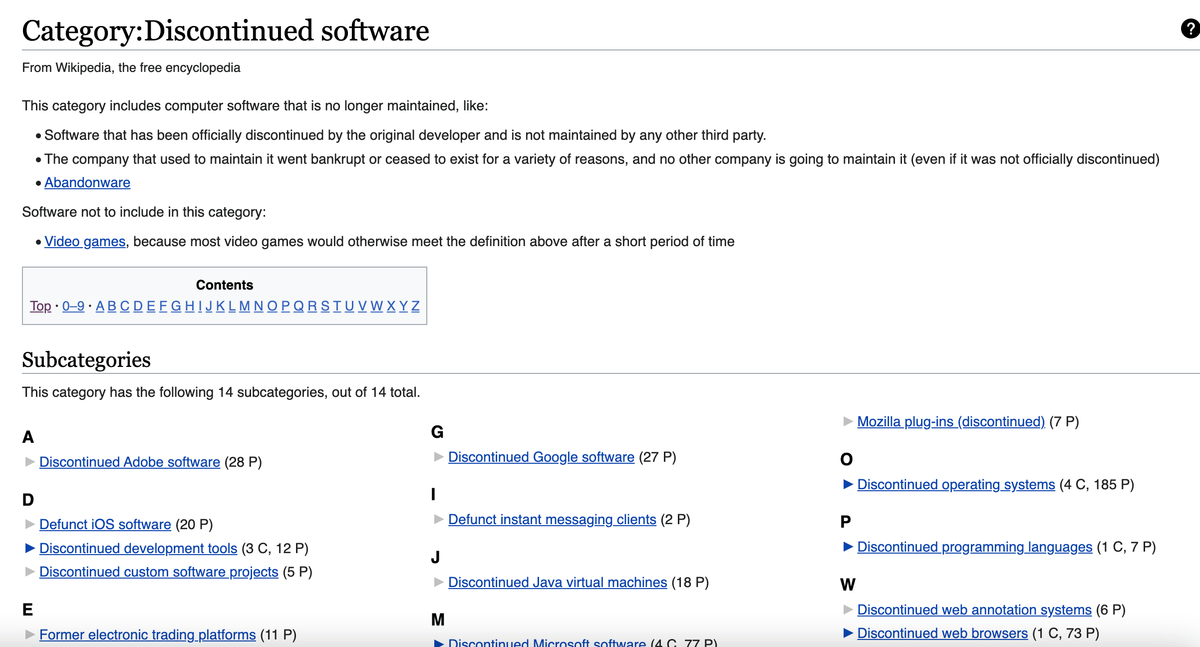Jump to letter Q in Contents index
Screen dimensions: 1200x647
(x=299, y=305)
